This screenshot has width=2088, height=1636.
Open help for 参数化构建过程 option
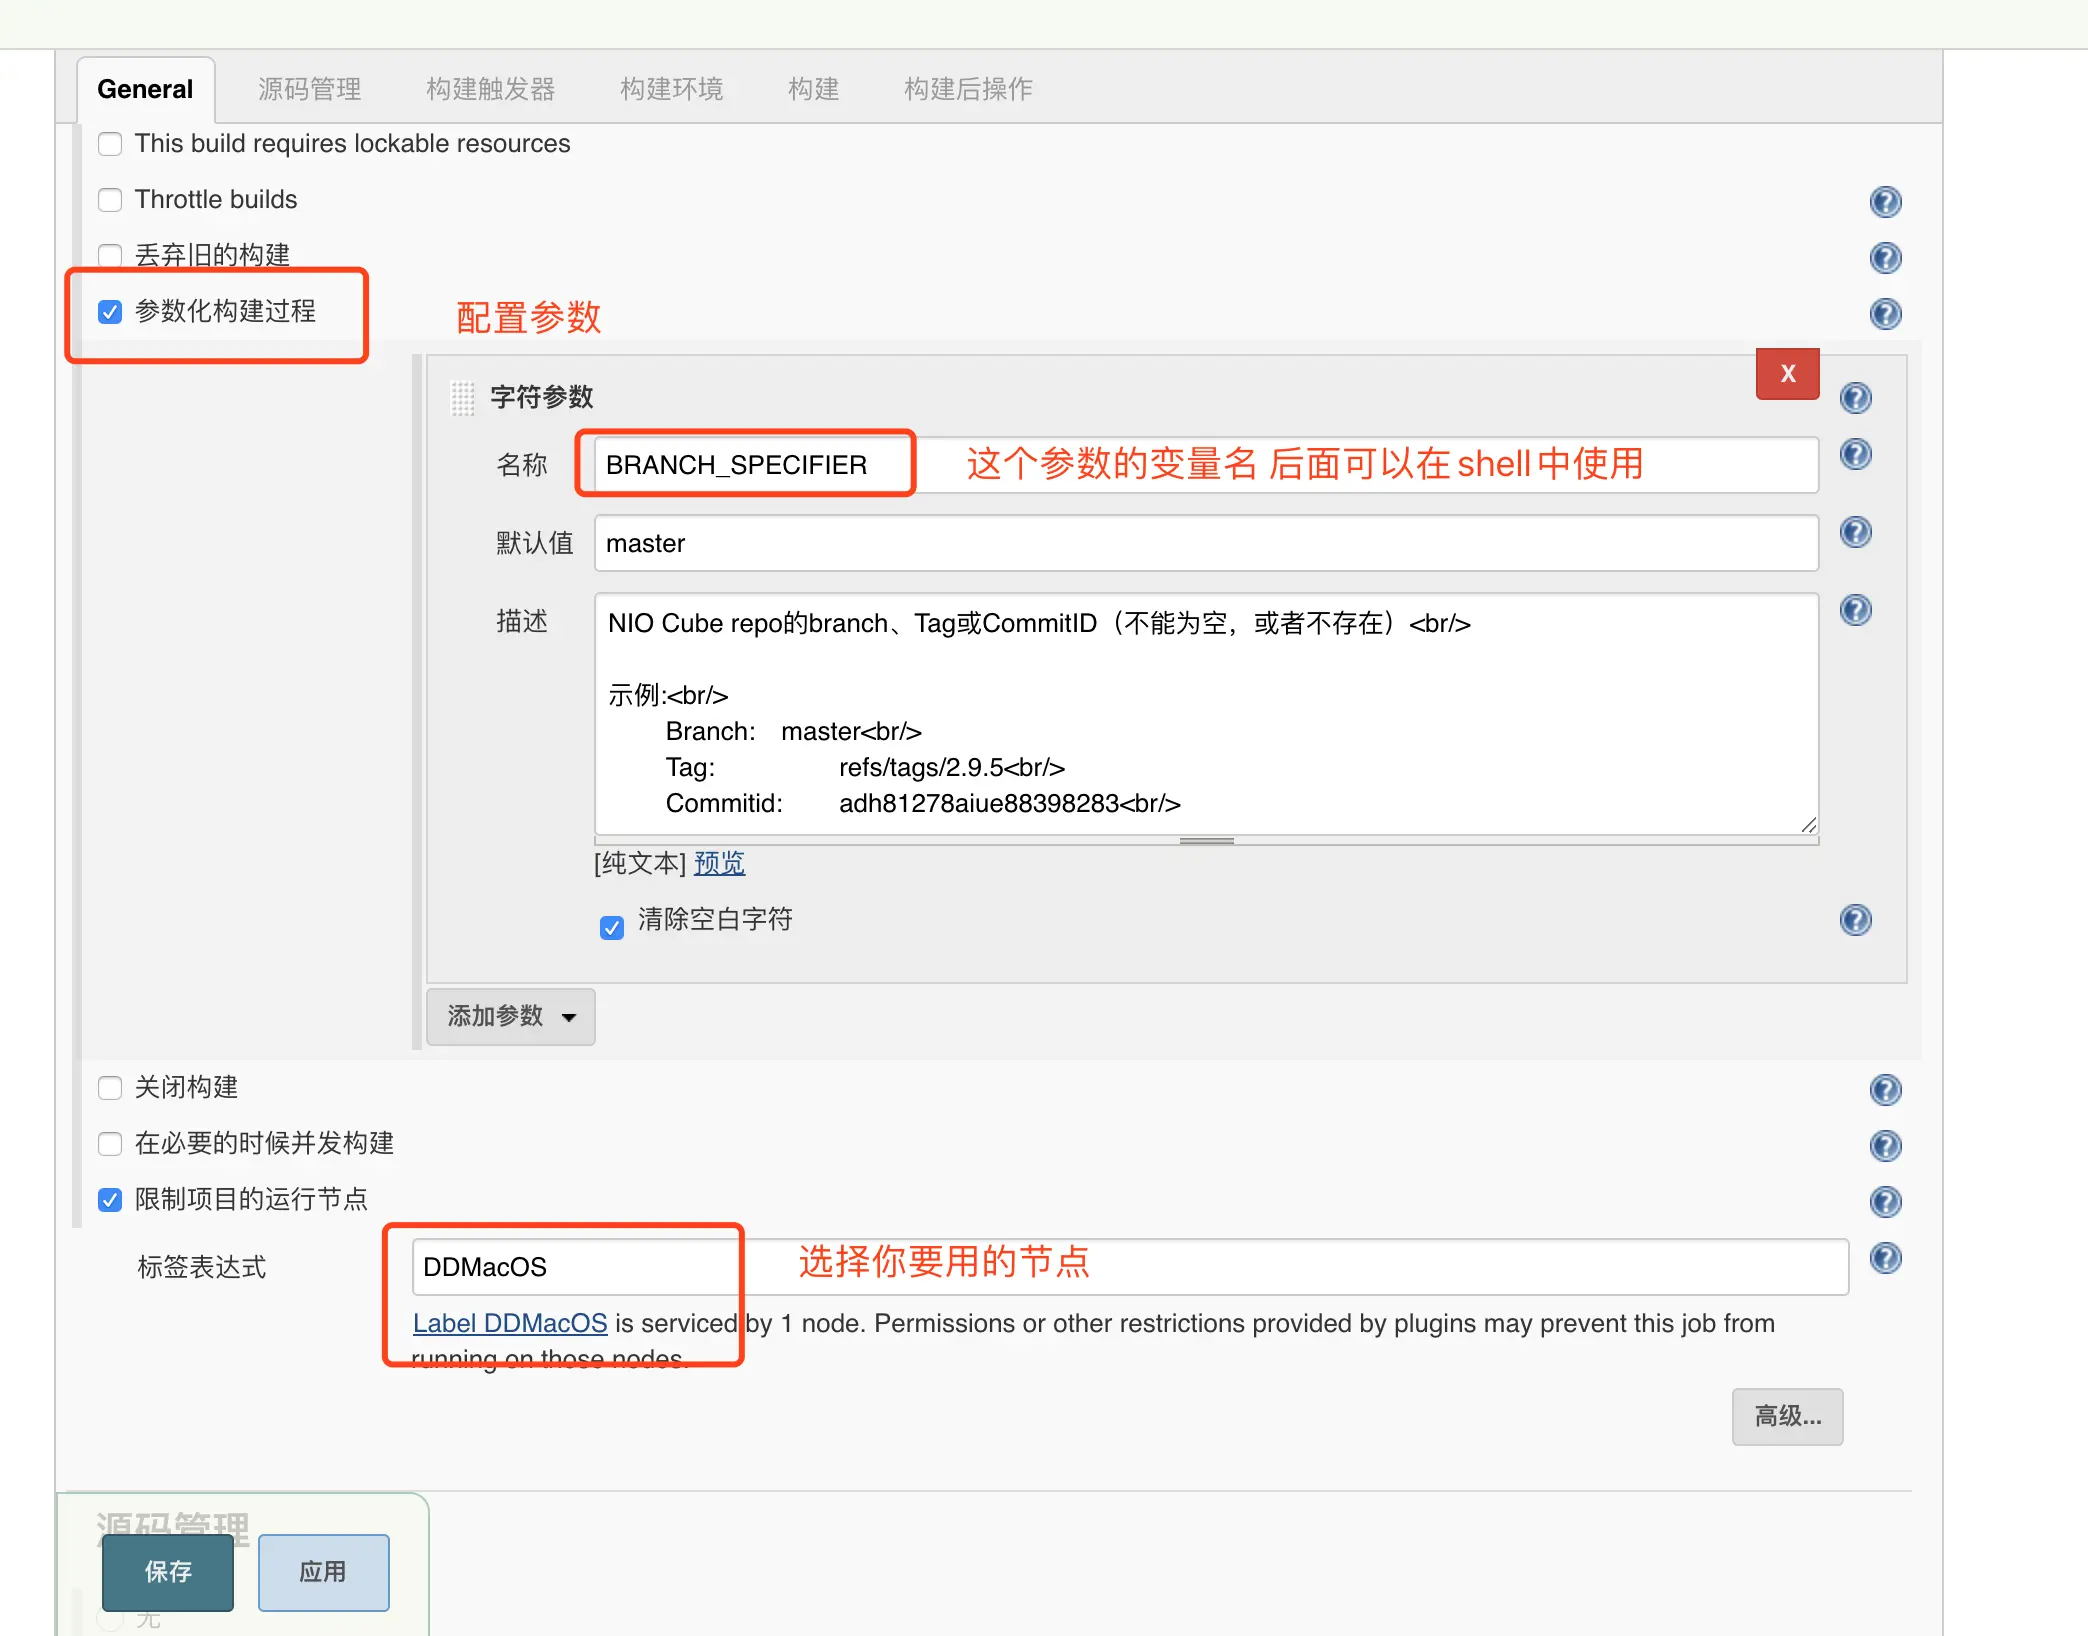click(1885, 314)
